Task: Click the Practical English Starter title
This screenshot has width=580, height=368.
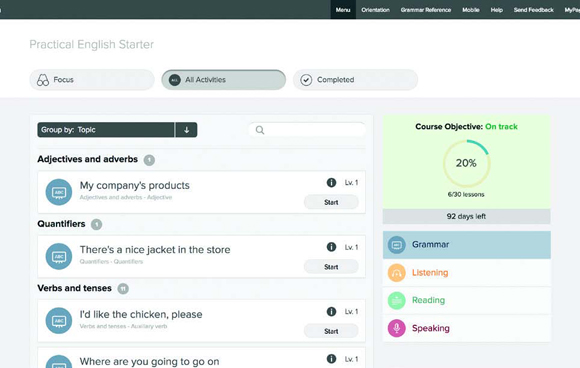Action: (x=91, y=44)
